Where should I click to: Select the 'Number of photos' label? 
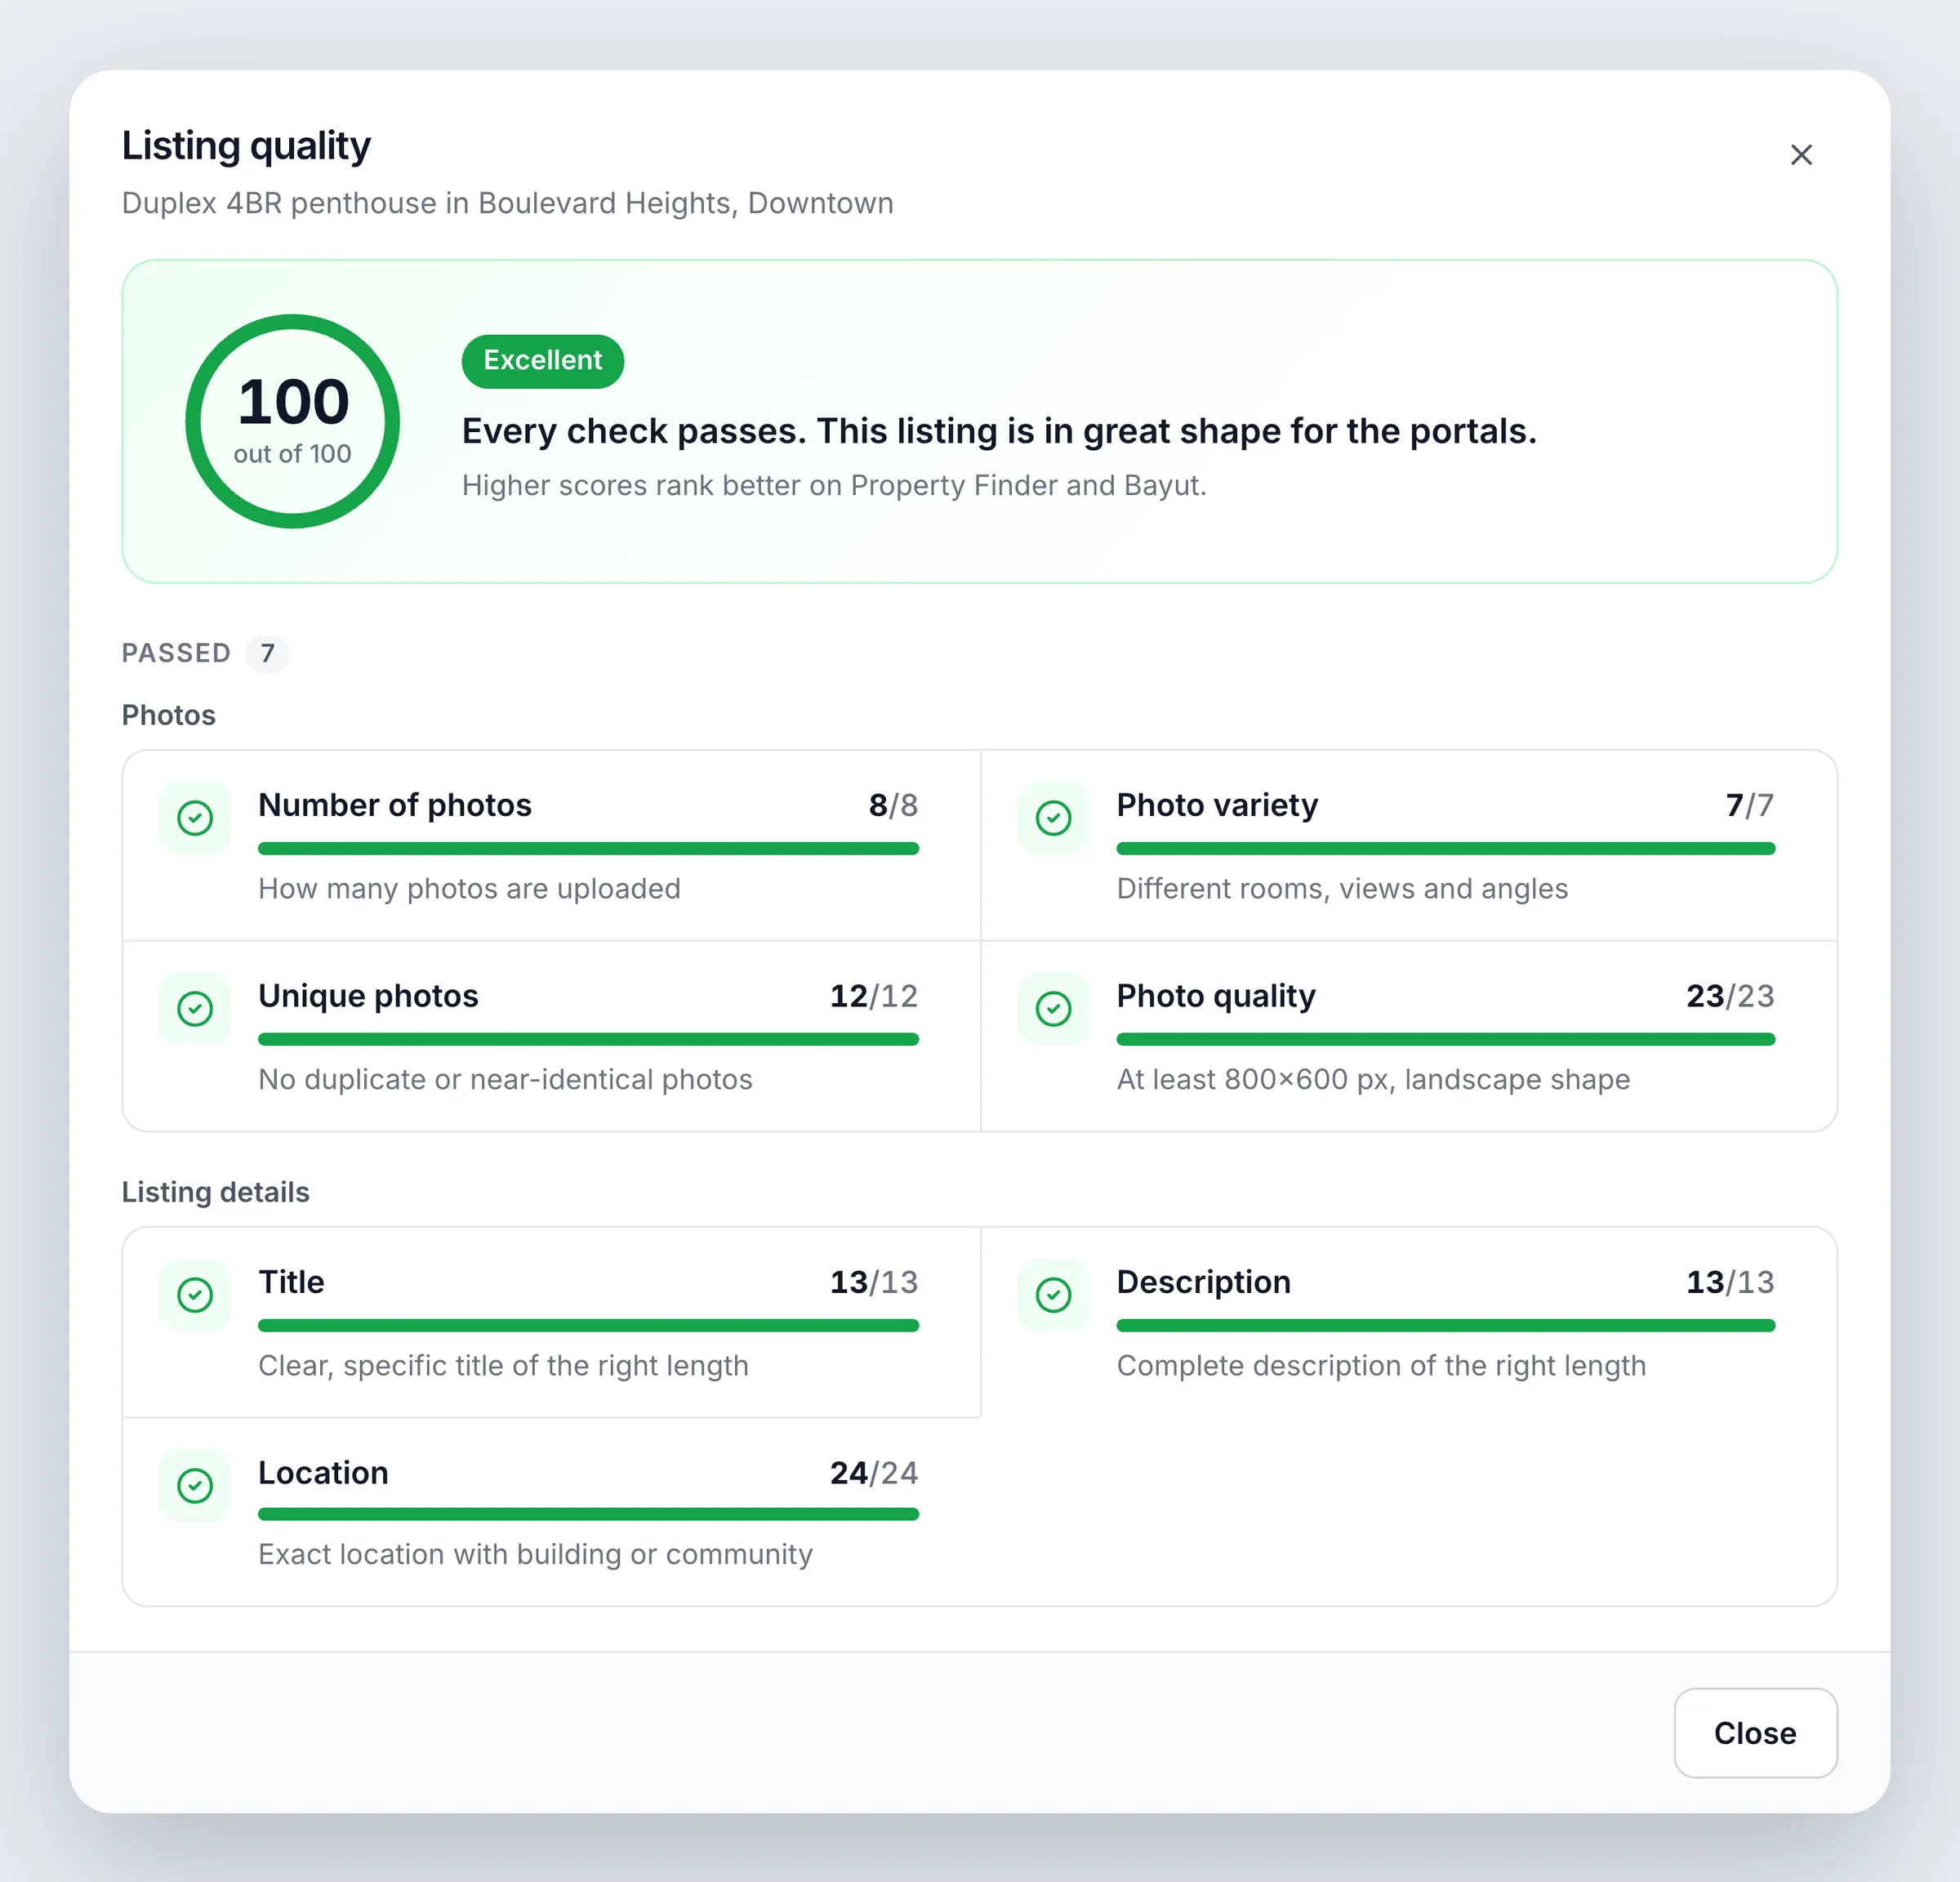[395, 805]
